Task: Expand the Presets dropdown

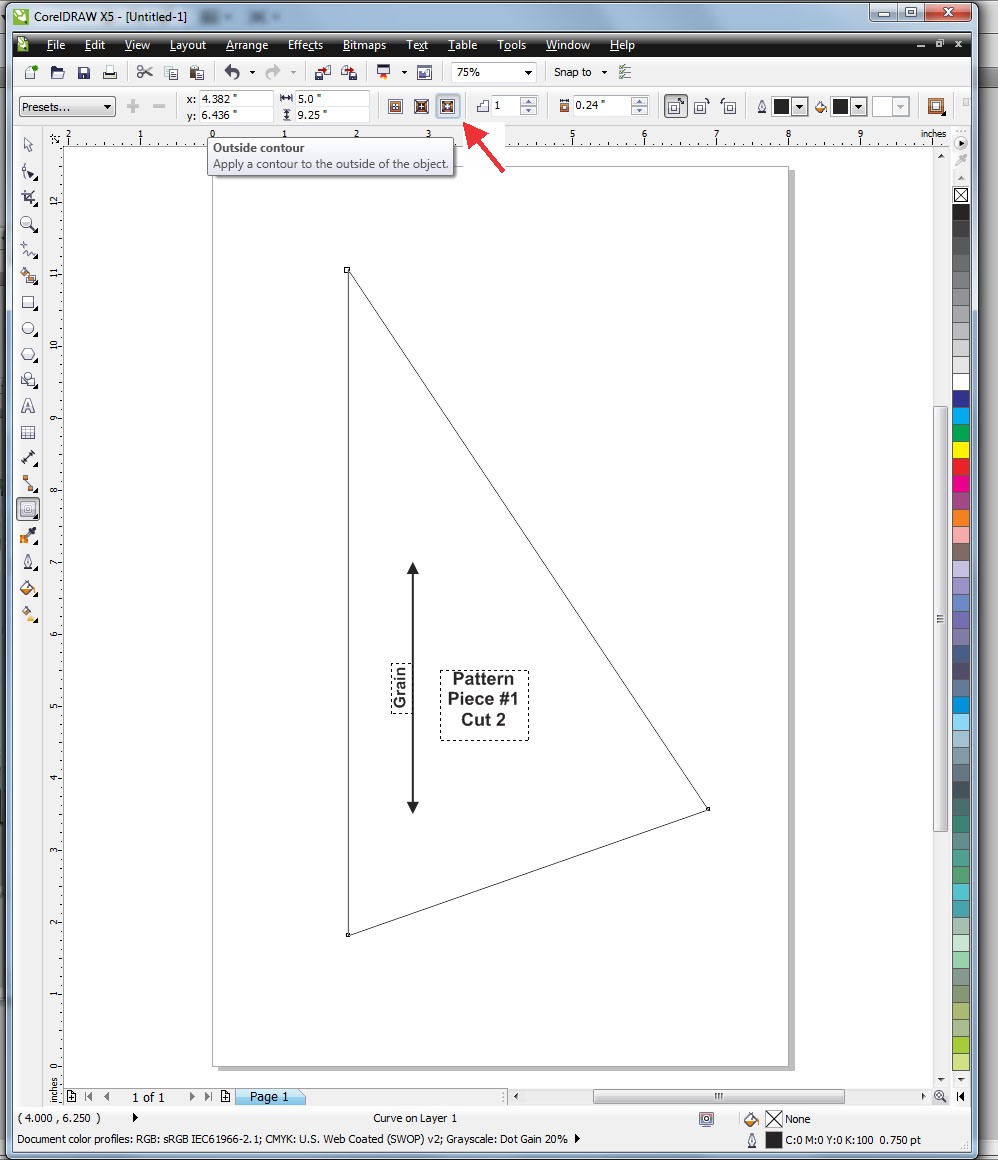Action: [107, 105]
